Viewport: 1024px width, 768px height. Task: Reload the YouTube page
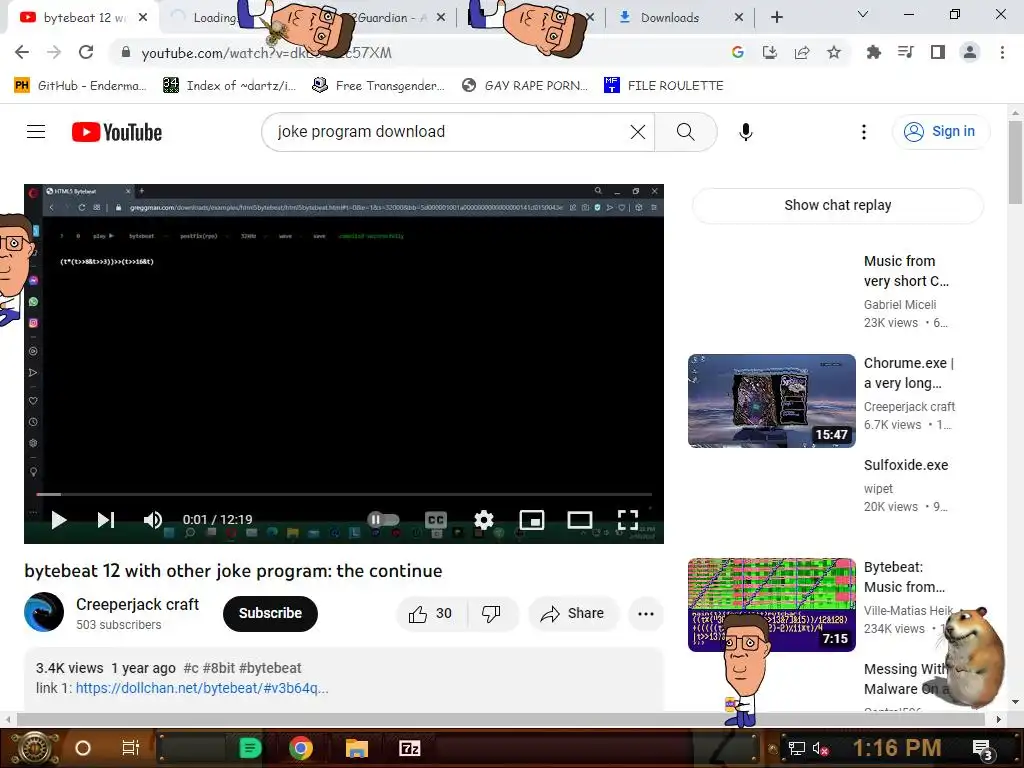(x=86, y=52)
